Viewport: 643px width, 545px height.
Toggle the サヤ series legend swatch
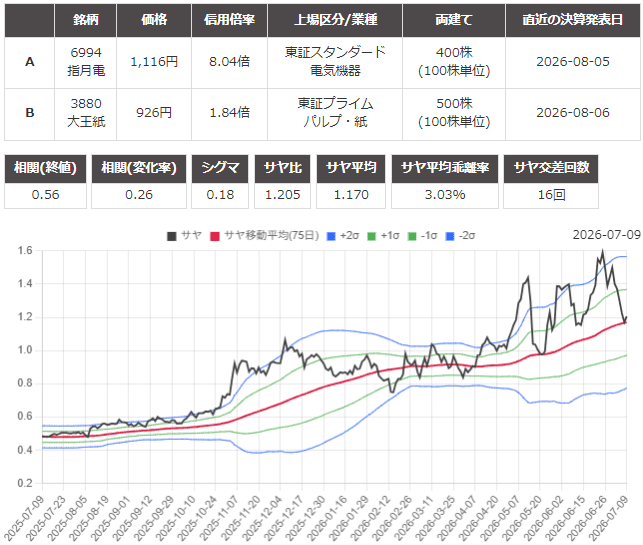coord(172,236)
